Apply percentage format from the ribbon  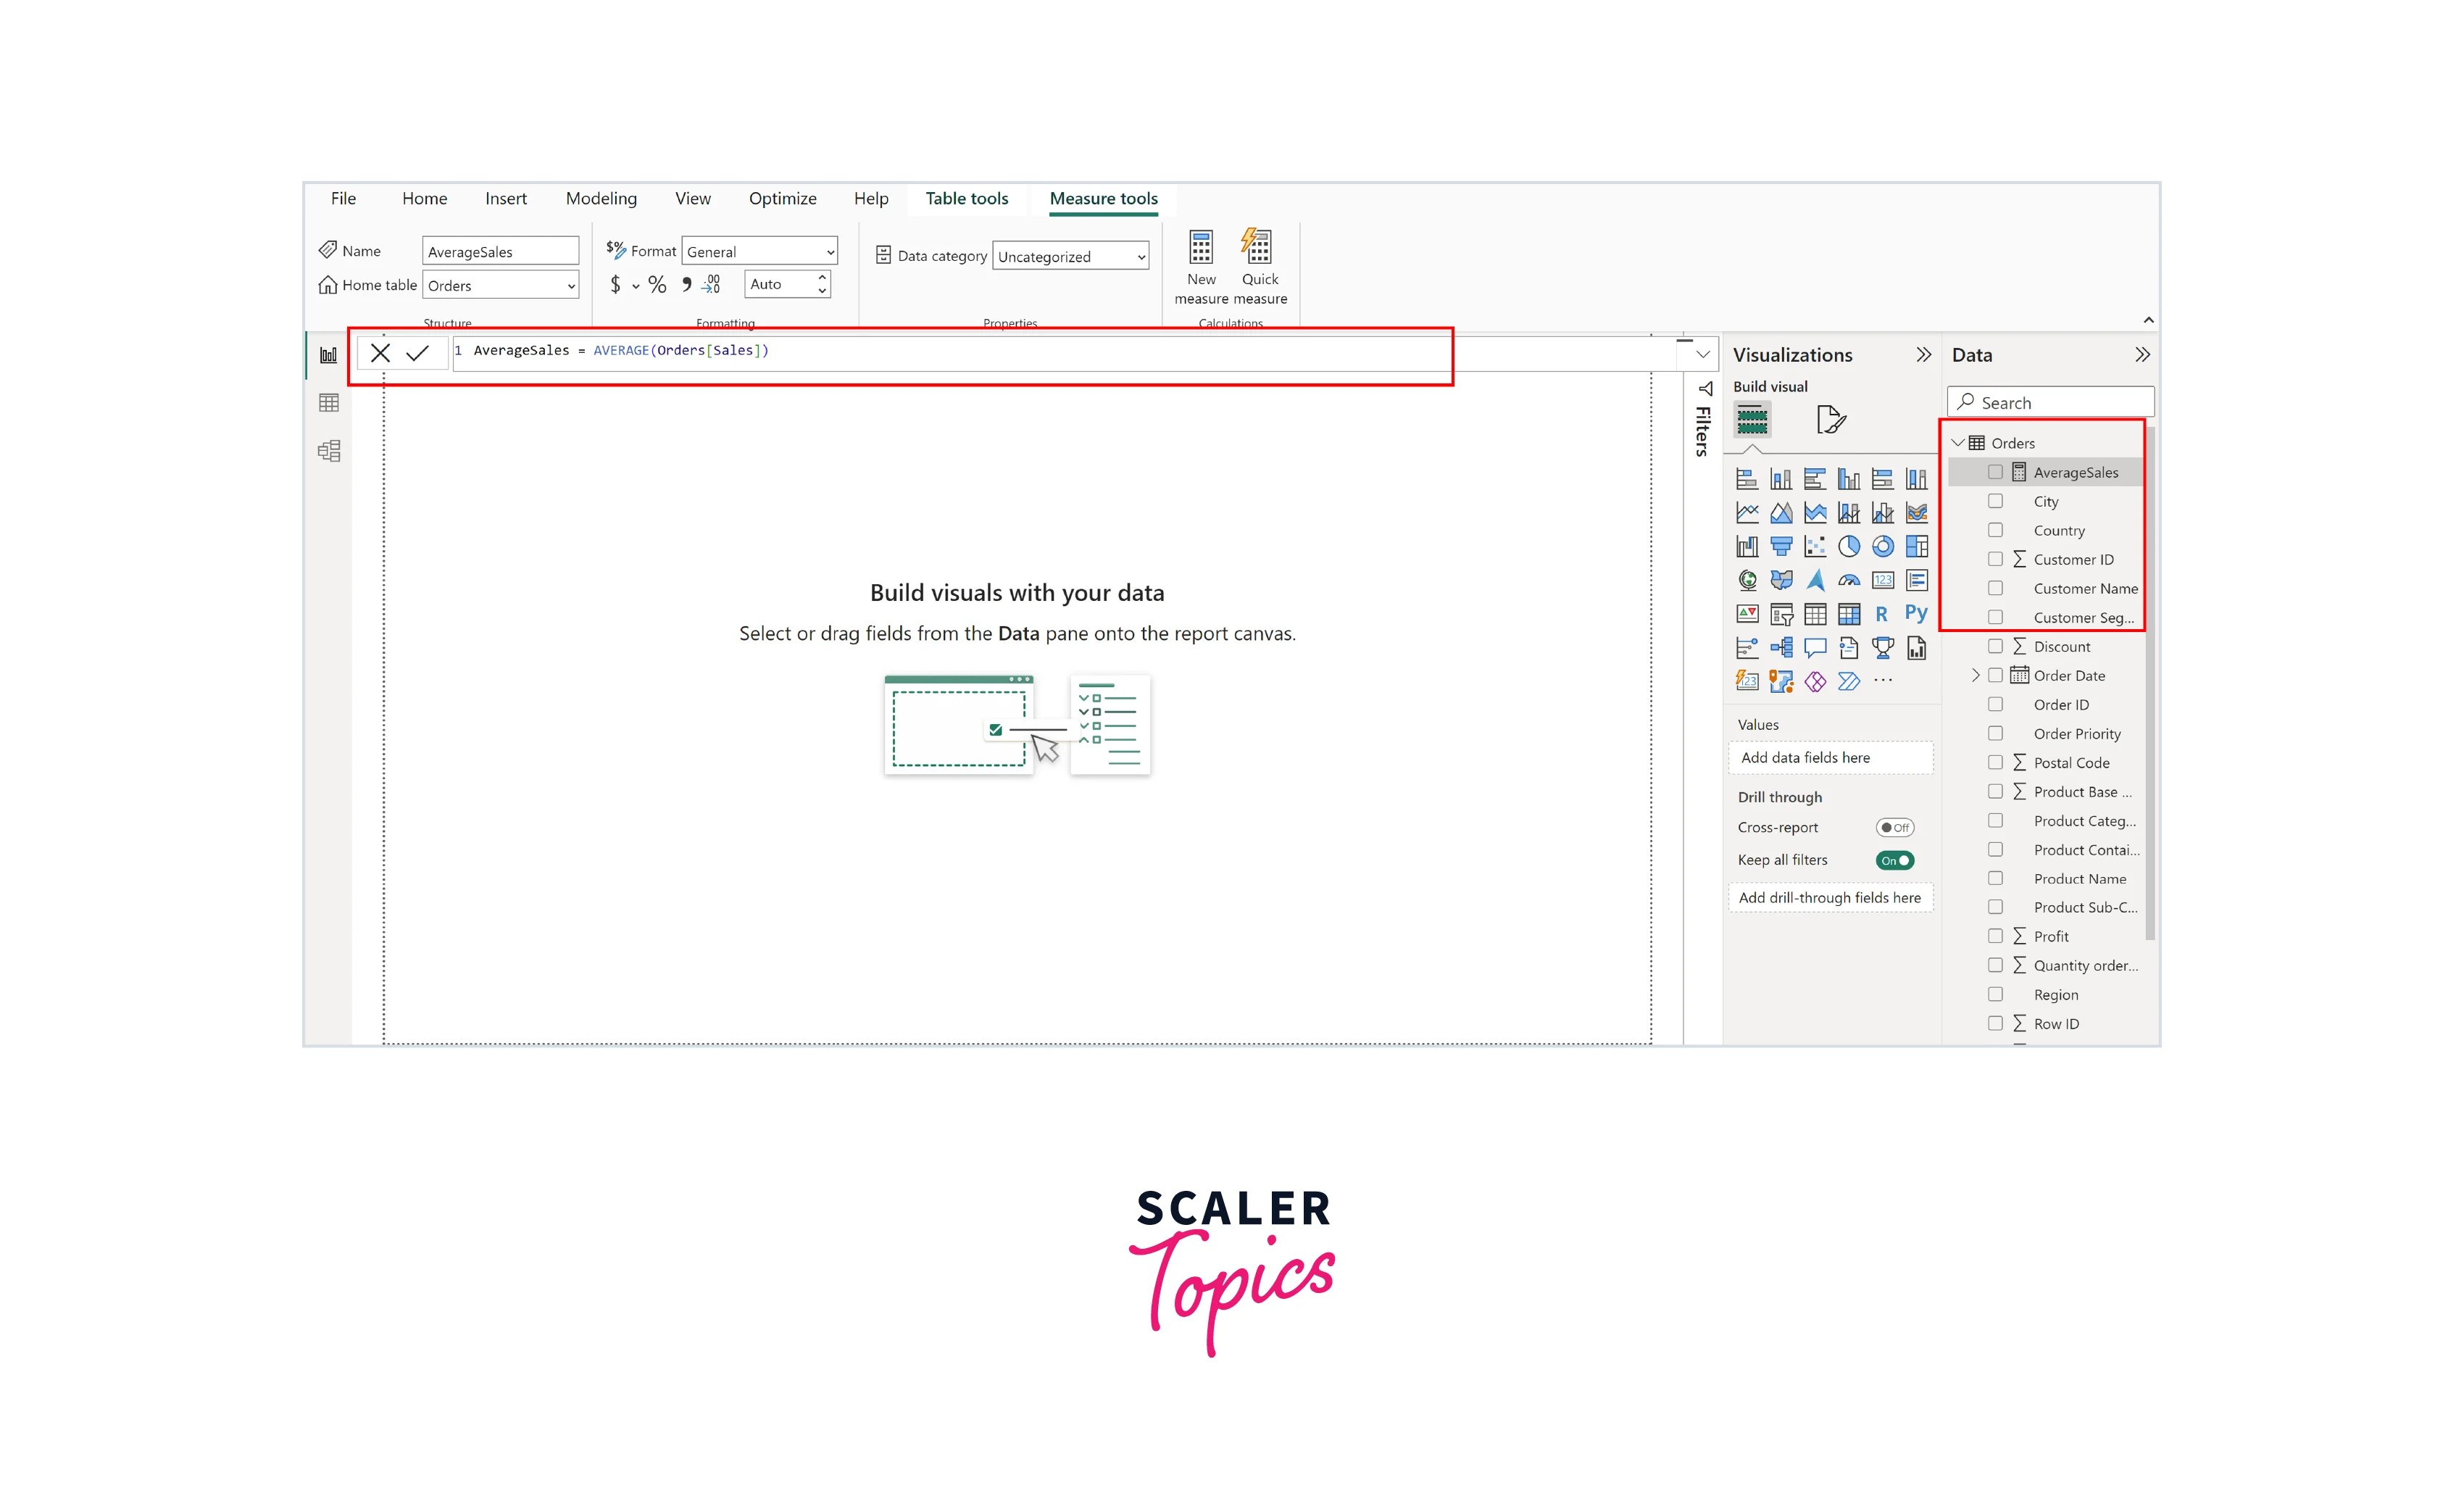[657, 285]
